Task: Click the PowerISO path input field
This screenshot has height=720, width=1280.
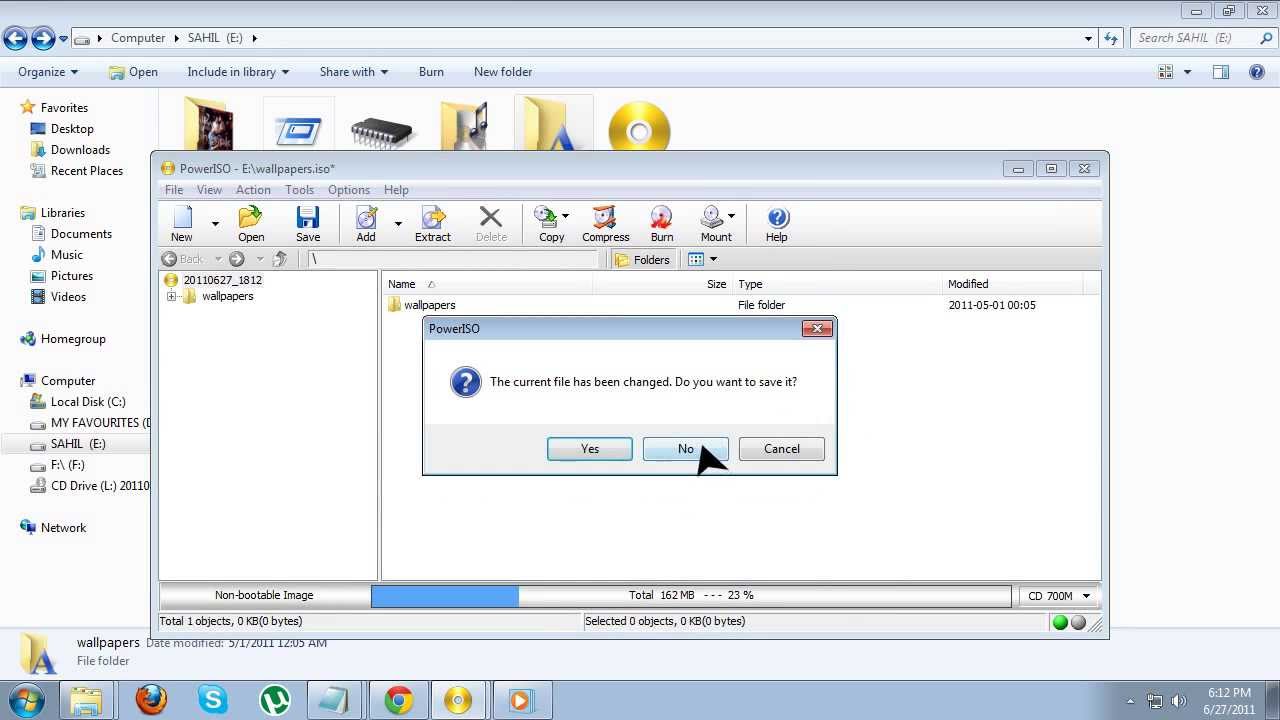Action: click(x=452, y=259)
